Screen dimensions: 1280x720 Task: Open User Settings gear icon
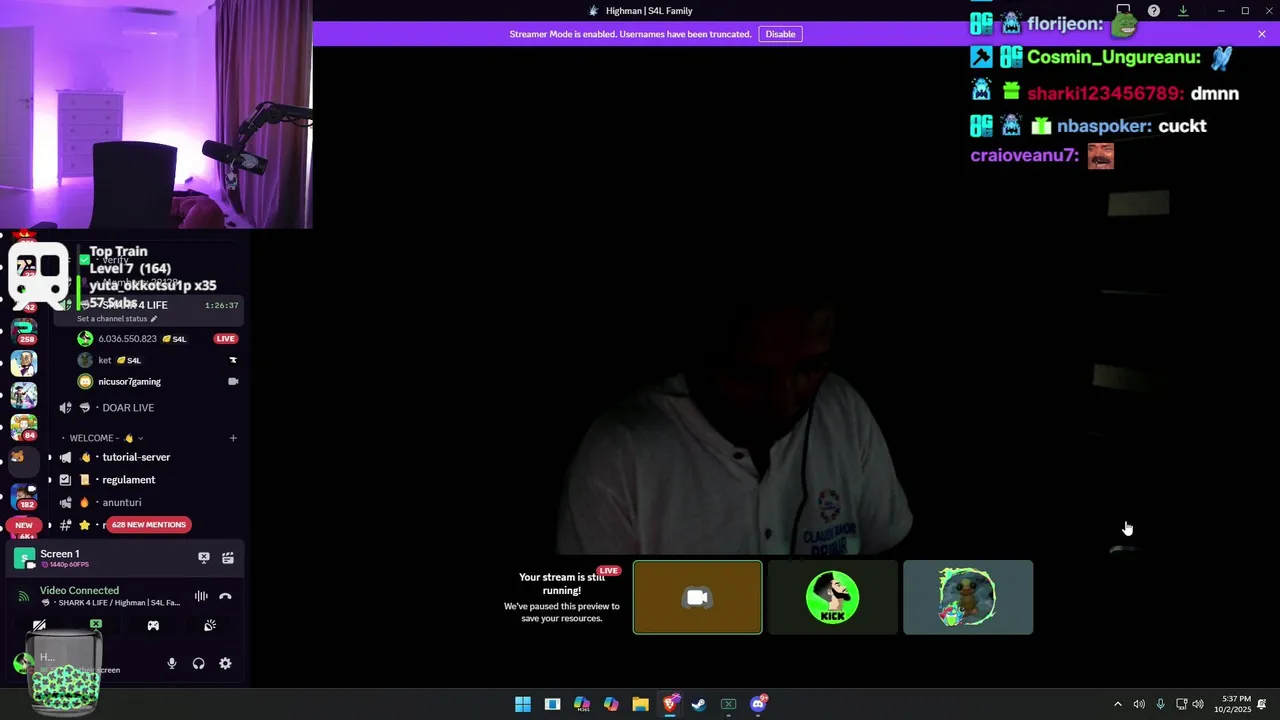(x=225, y=663)
